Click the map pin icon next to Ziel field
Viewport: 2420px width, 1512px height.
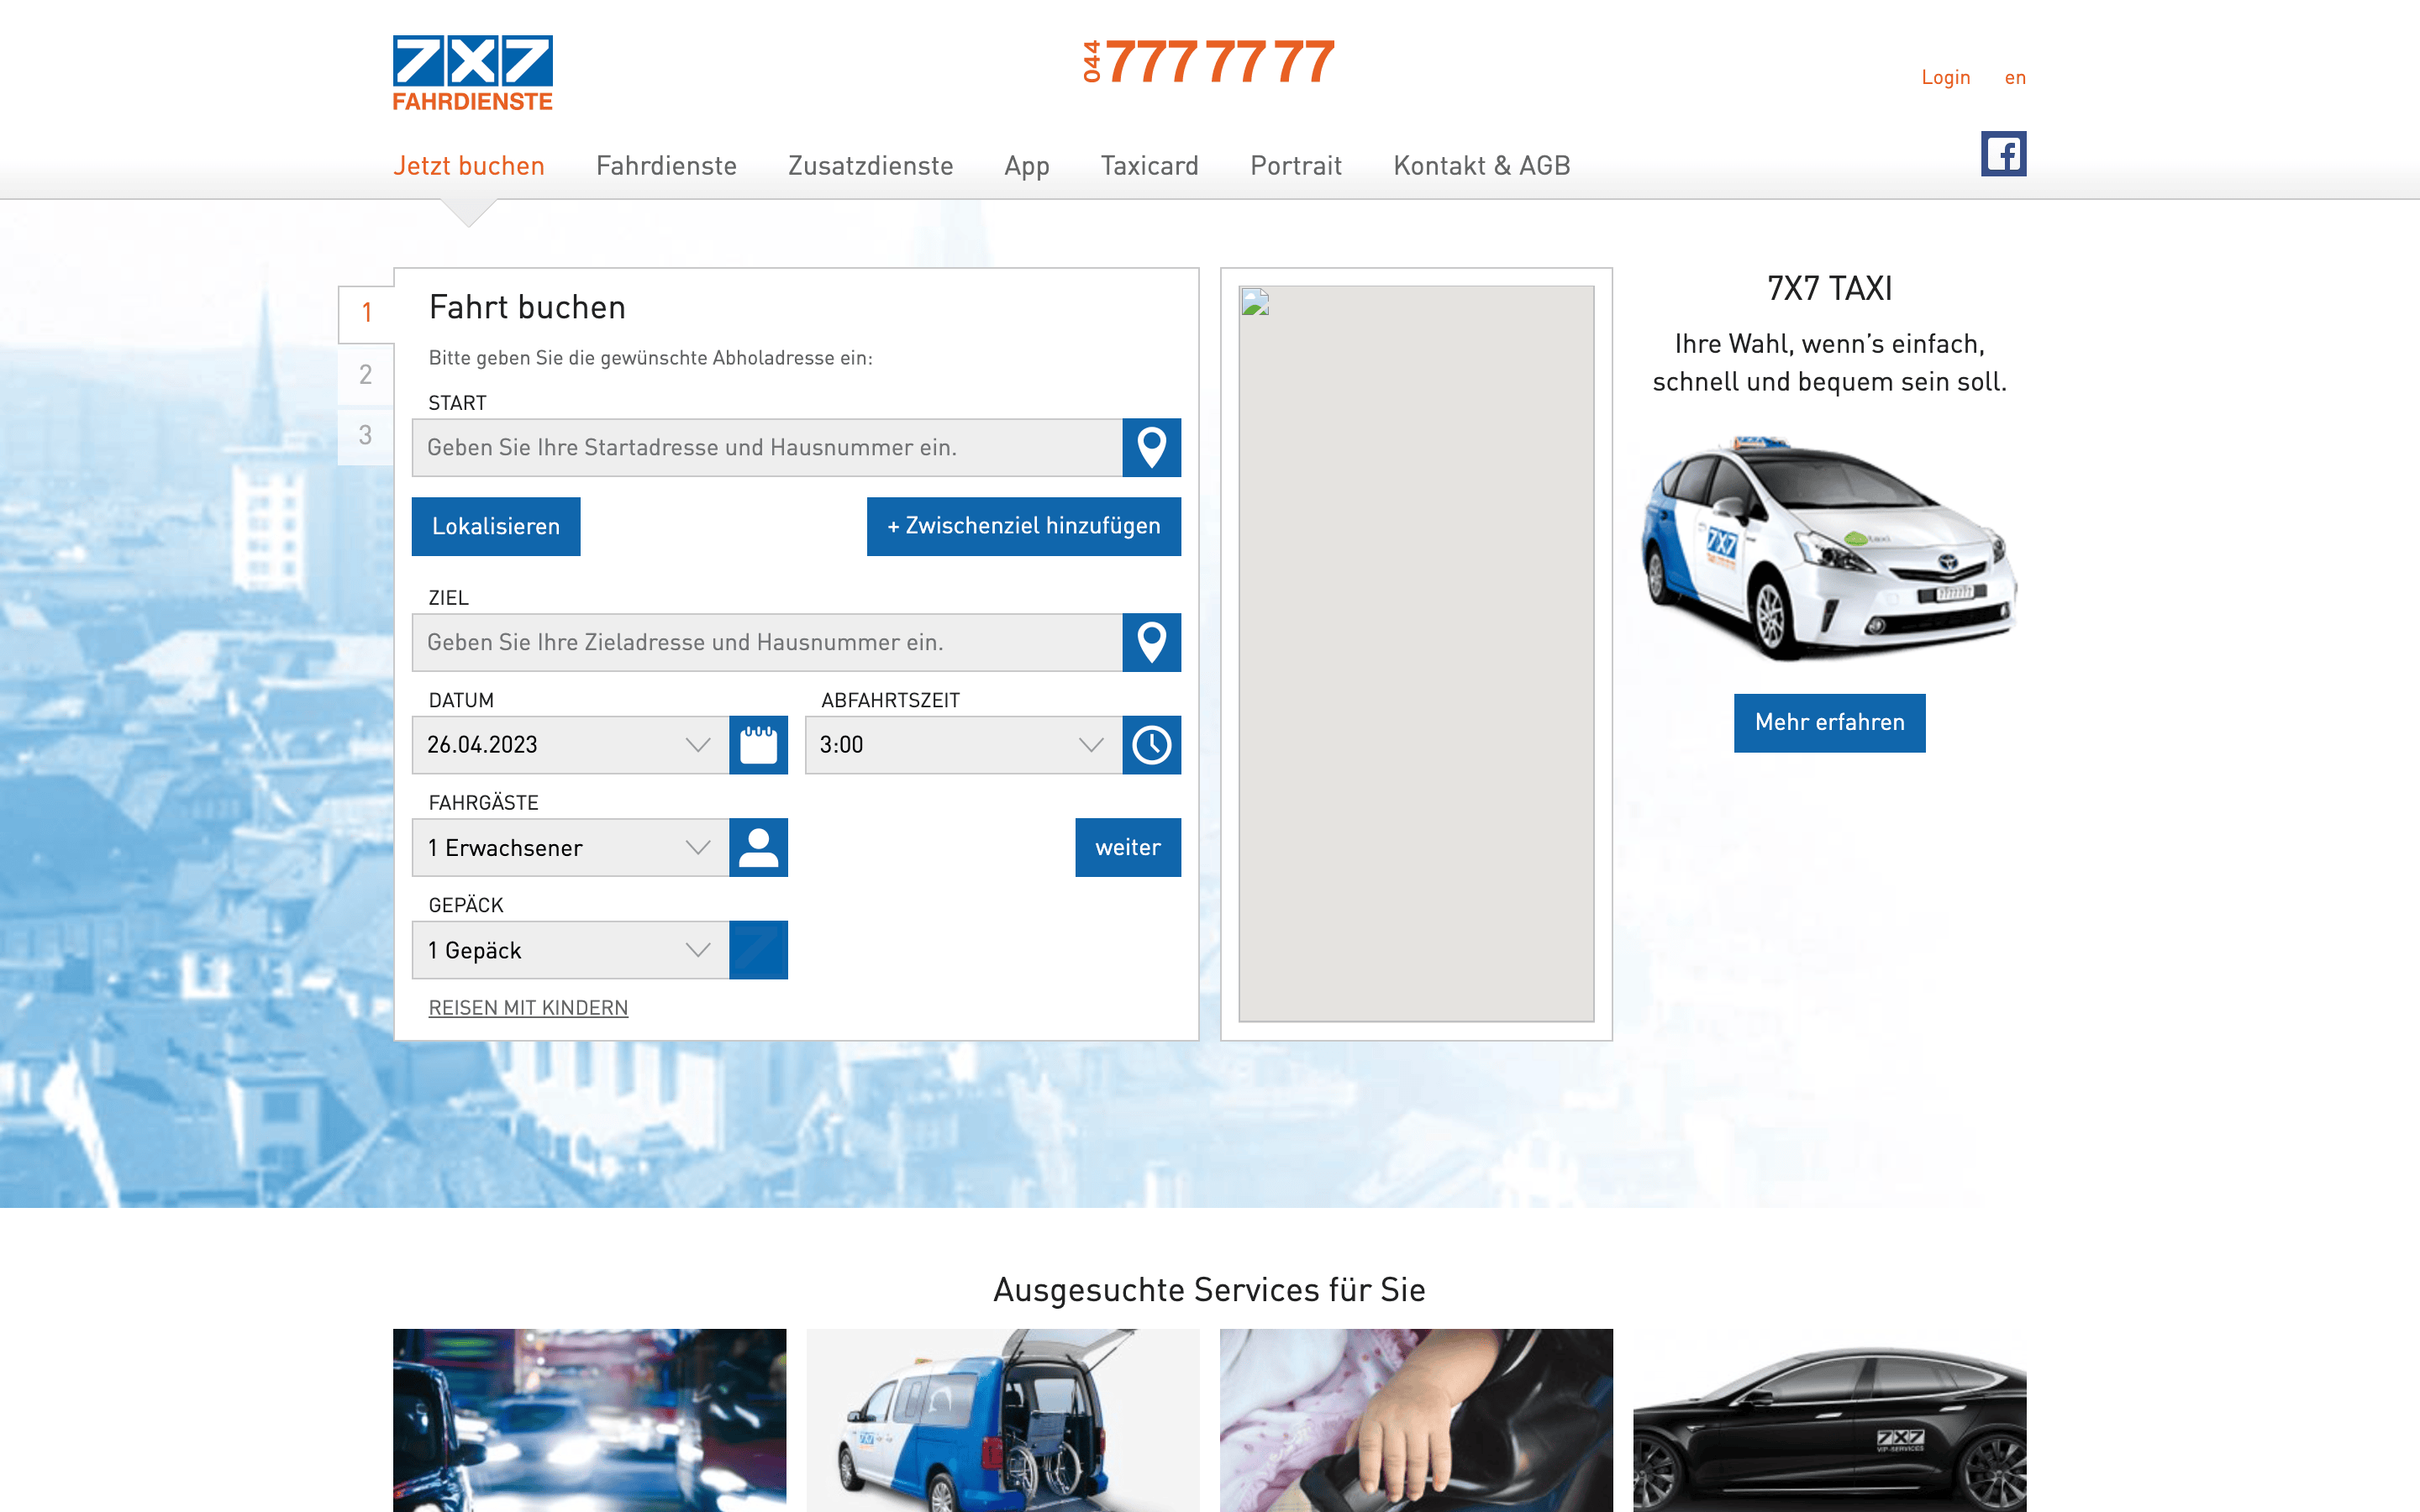pyautogui.click(x=1151, y=642)
